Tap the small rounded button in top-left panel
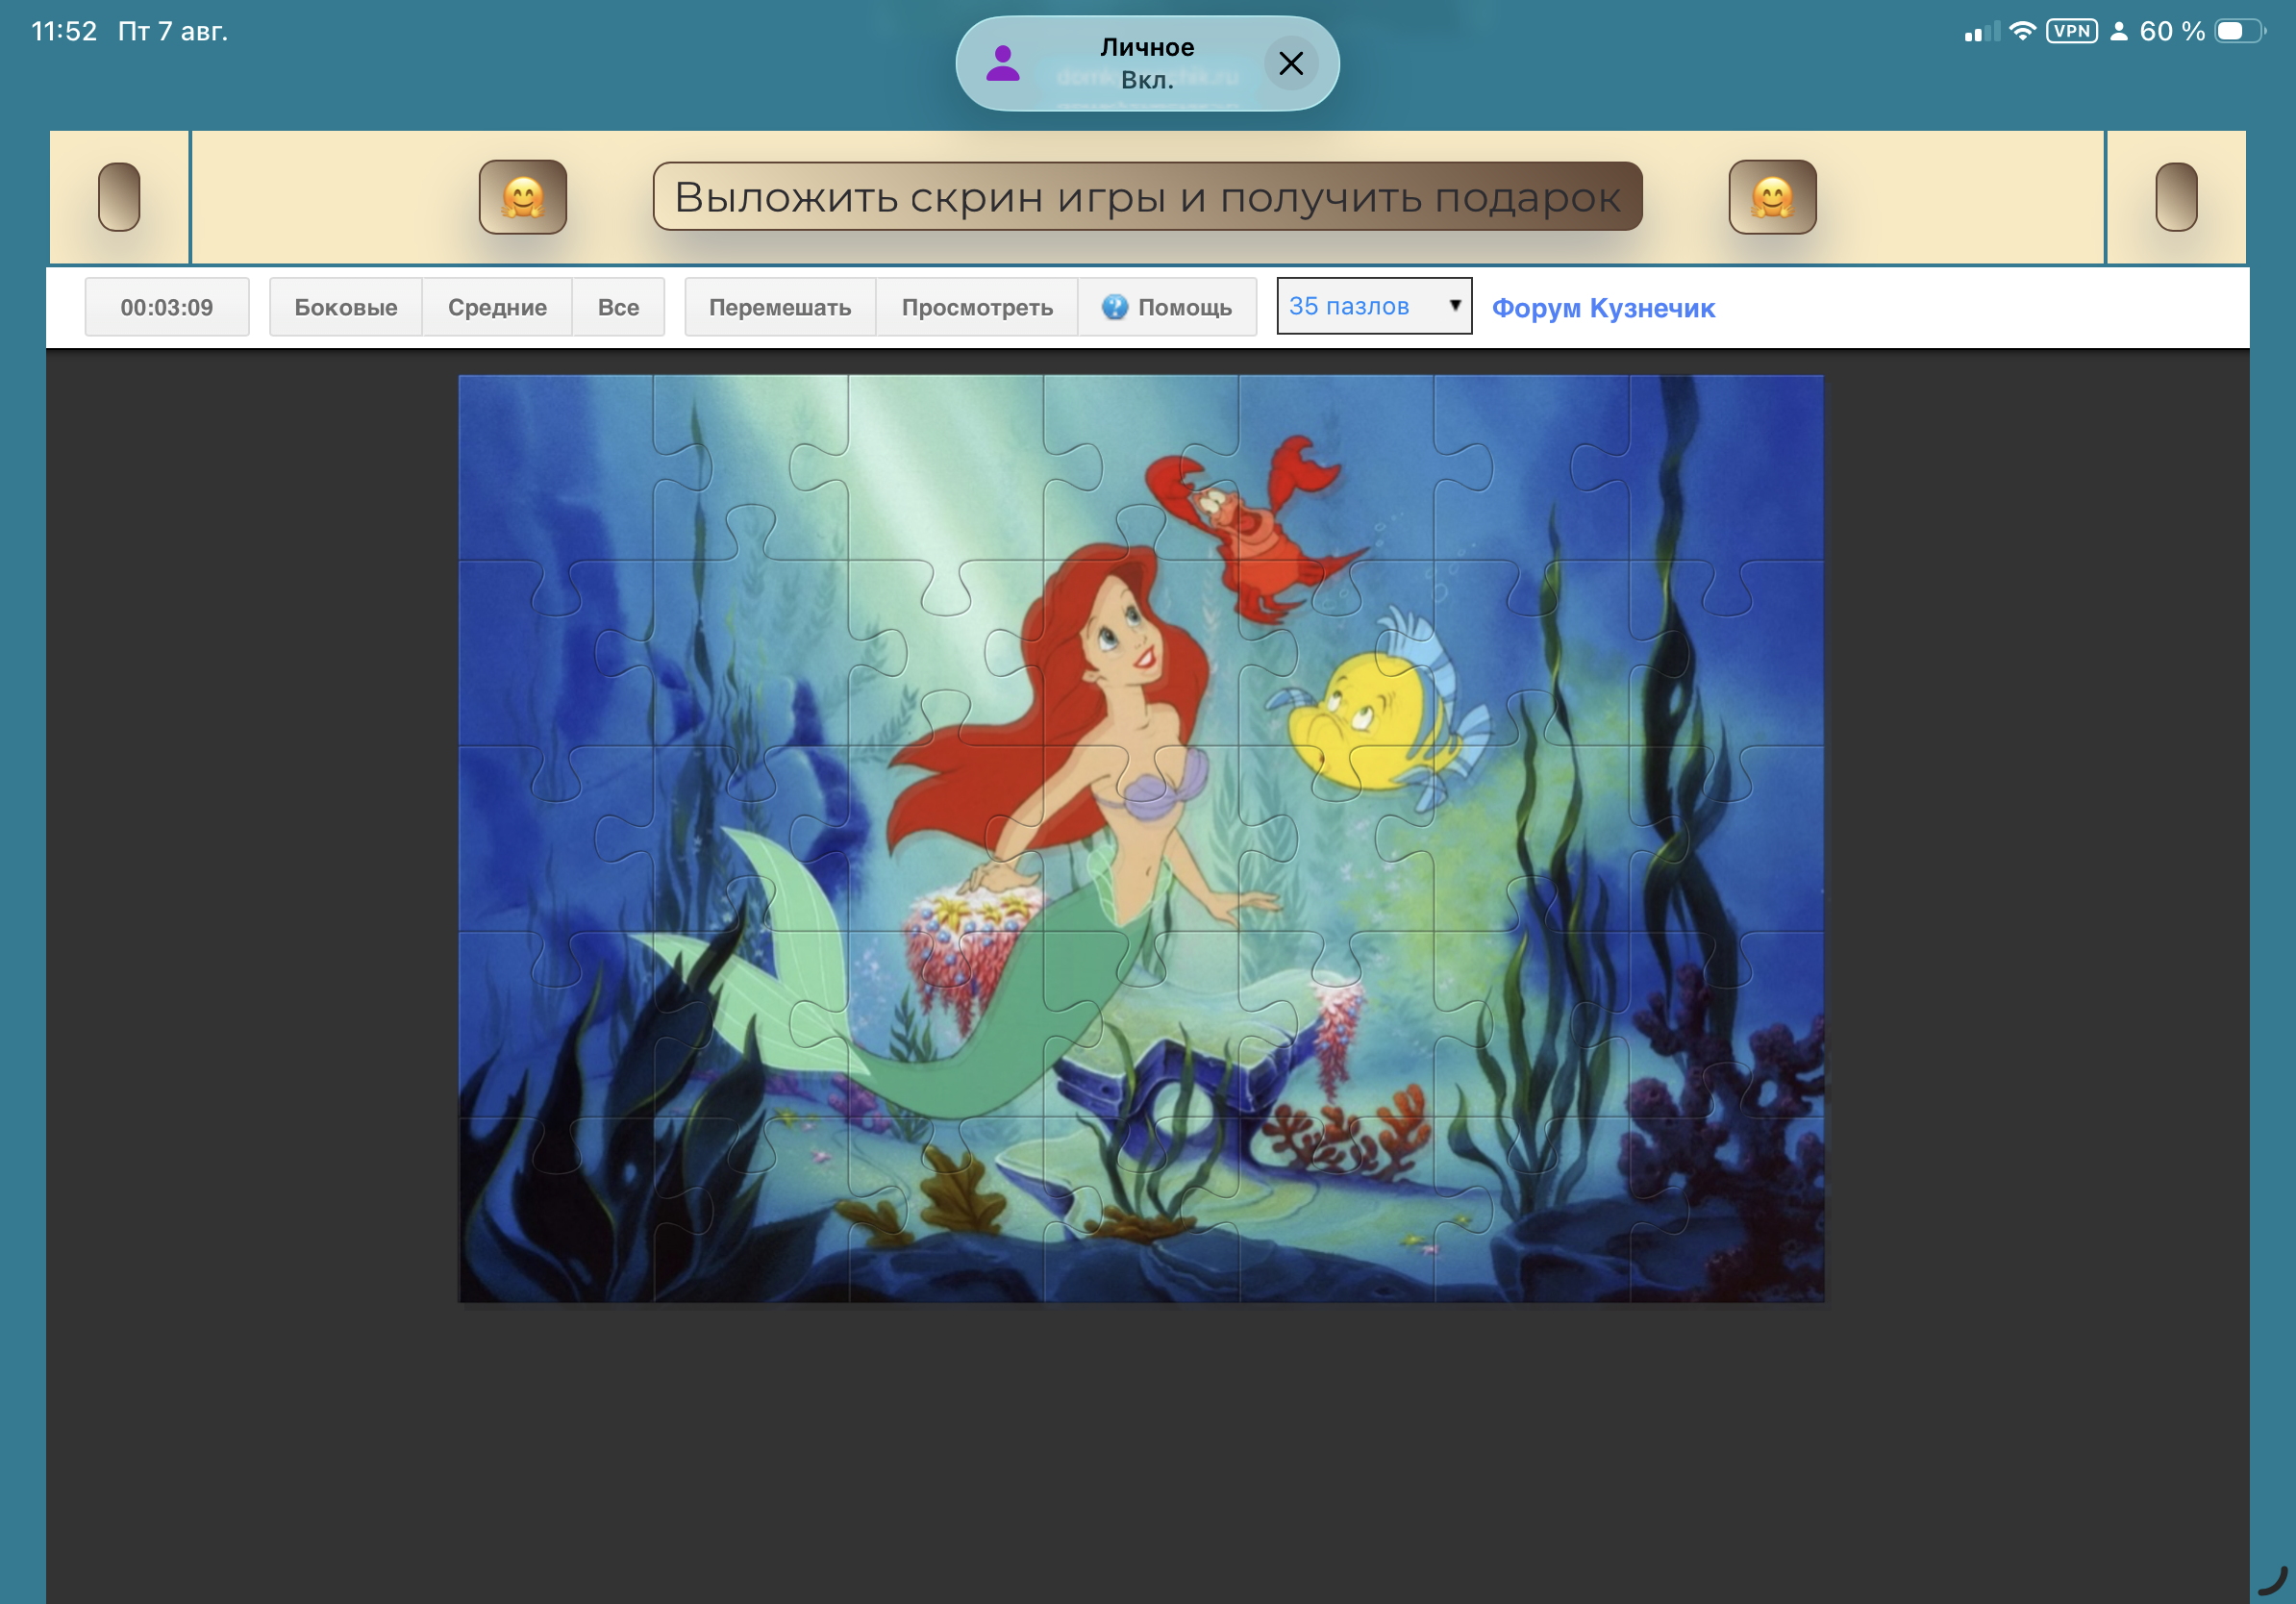The image size is (2296, 1604). 119,197
